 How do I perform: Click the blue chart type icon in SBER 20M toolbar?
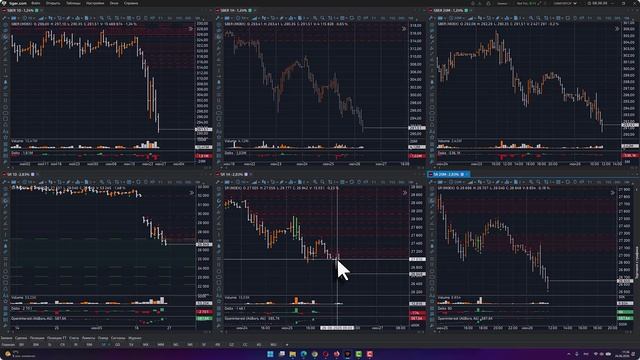pyautogui.click(x=440, y=18)
